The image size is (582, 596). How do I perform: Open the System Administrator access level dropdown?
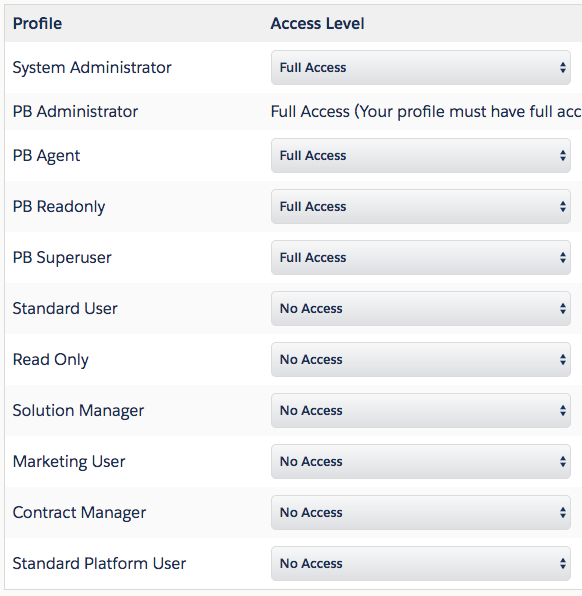(420, 68)
